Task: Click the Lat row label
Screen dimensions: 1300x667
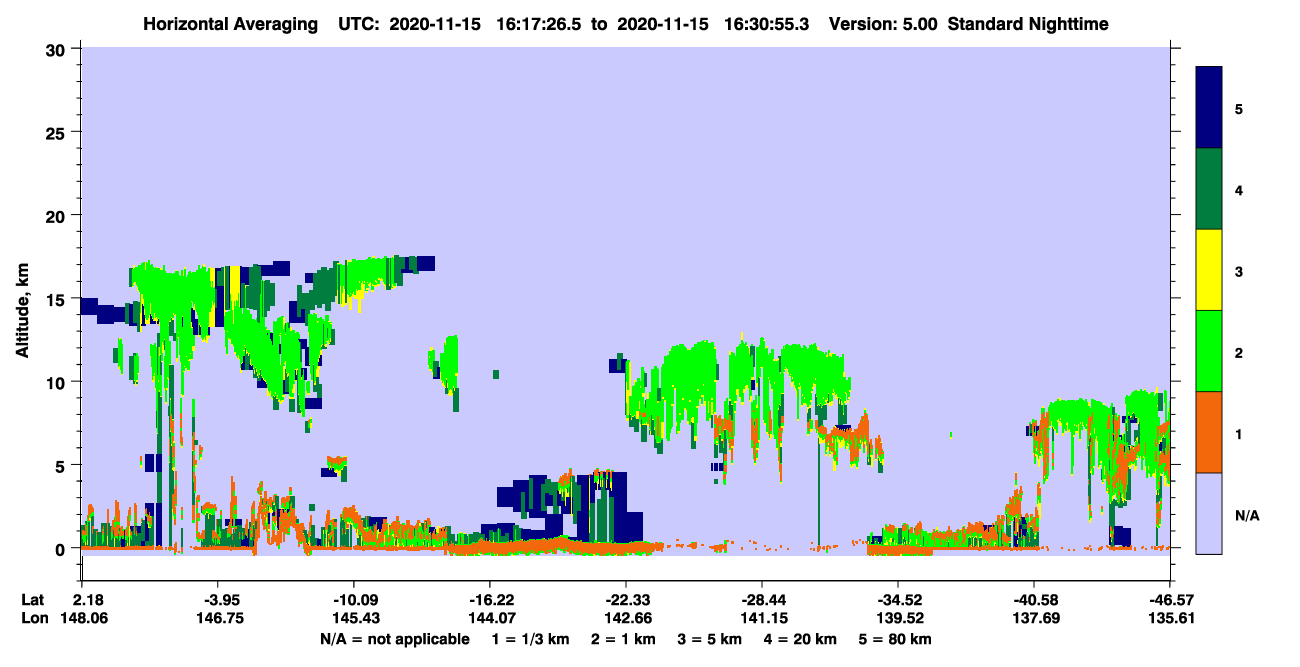Action: coord(33,600)
